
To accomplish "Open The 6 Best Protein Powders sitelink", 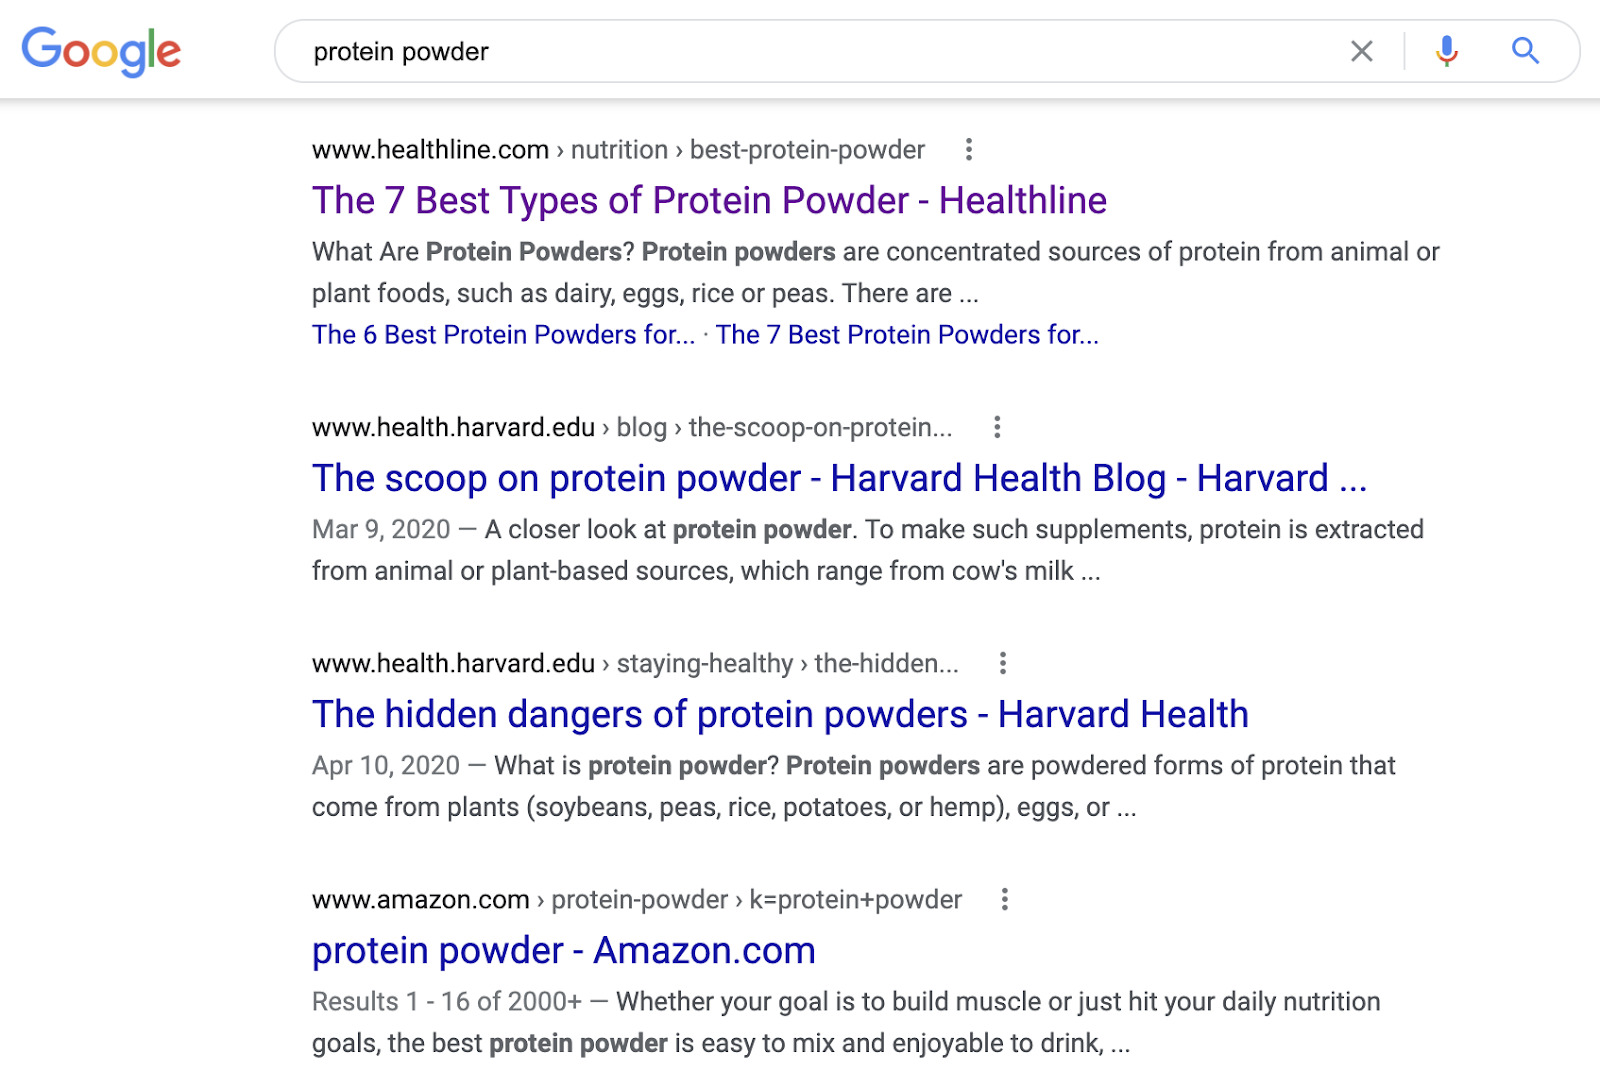I will (x=503, y=335).
